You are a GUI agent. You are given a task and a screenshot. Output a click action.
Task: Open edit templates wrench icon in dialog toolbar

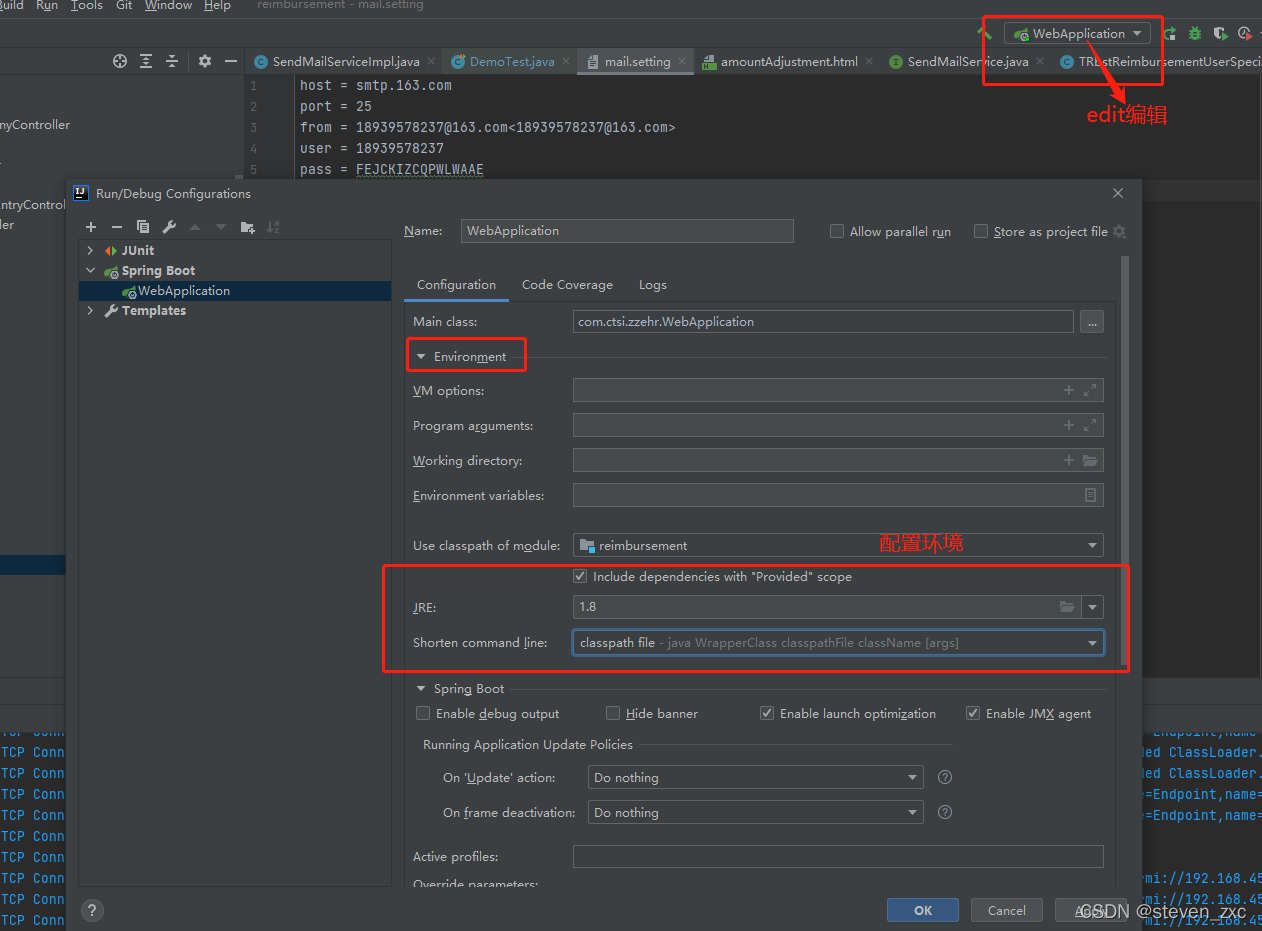pos(170,227)
